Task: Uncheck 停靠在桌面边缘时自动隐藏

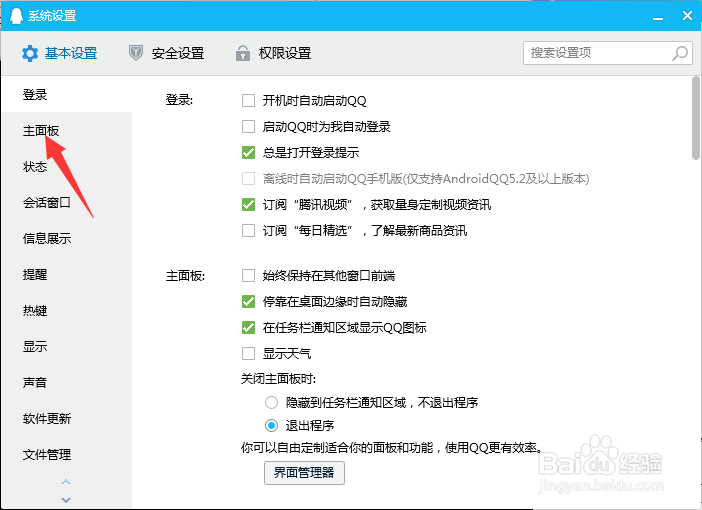Action: [x=248, y=301]
